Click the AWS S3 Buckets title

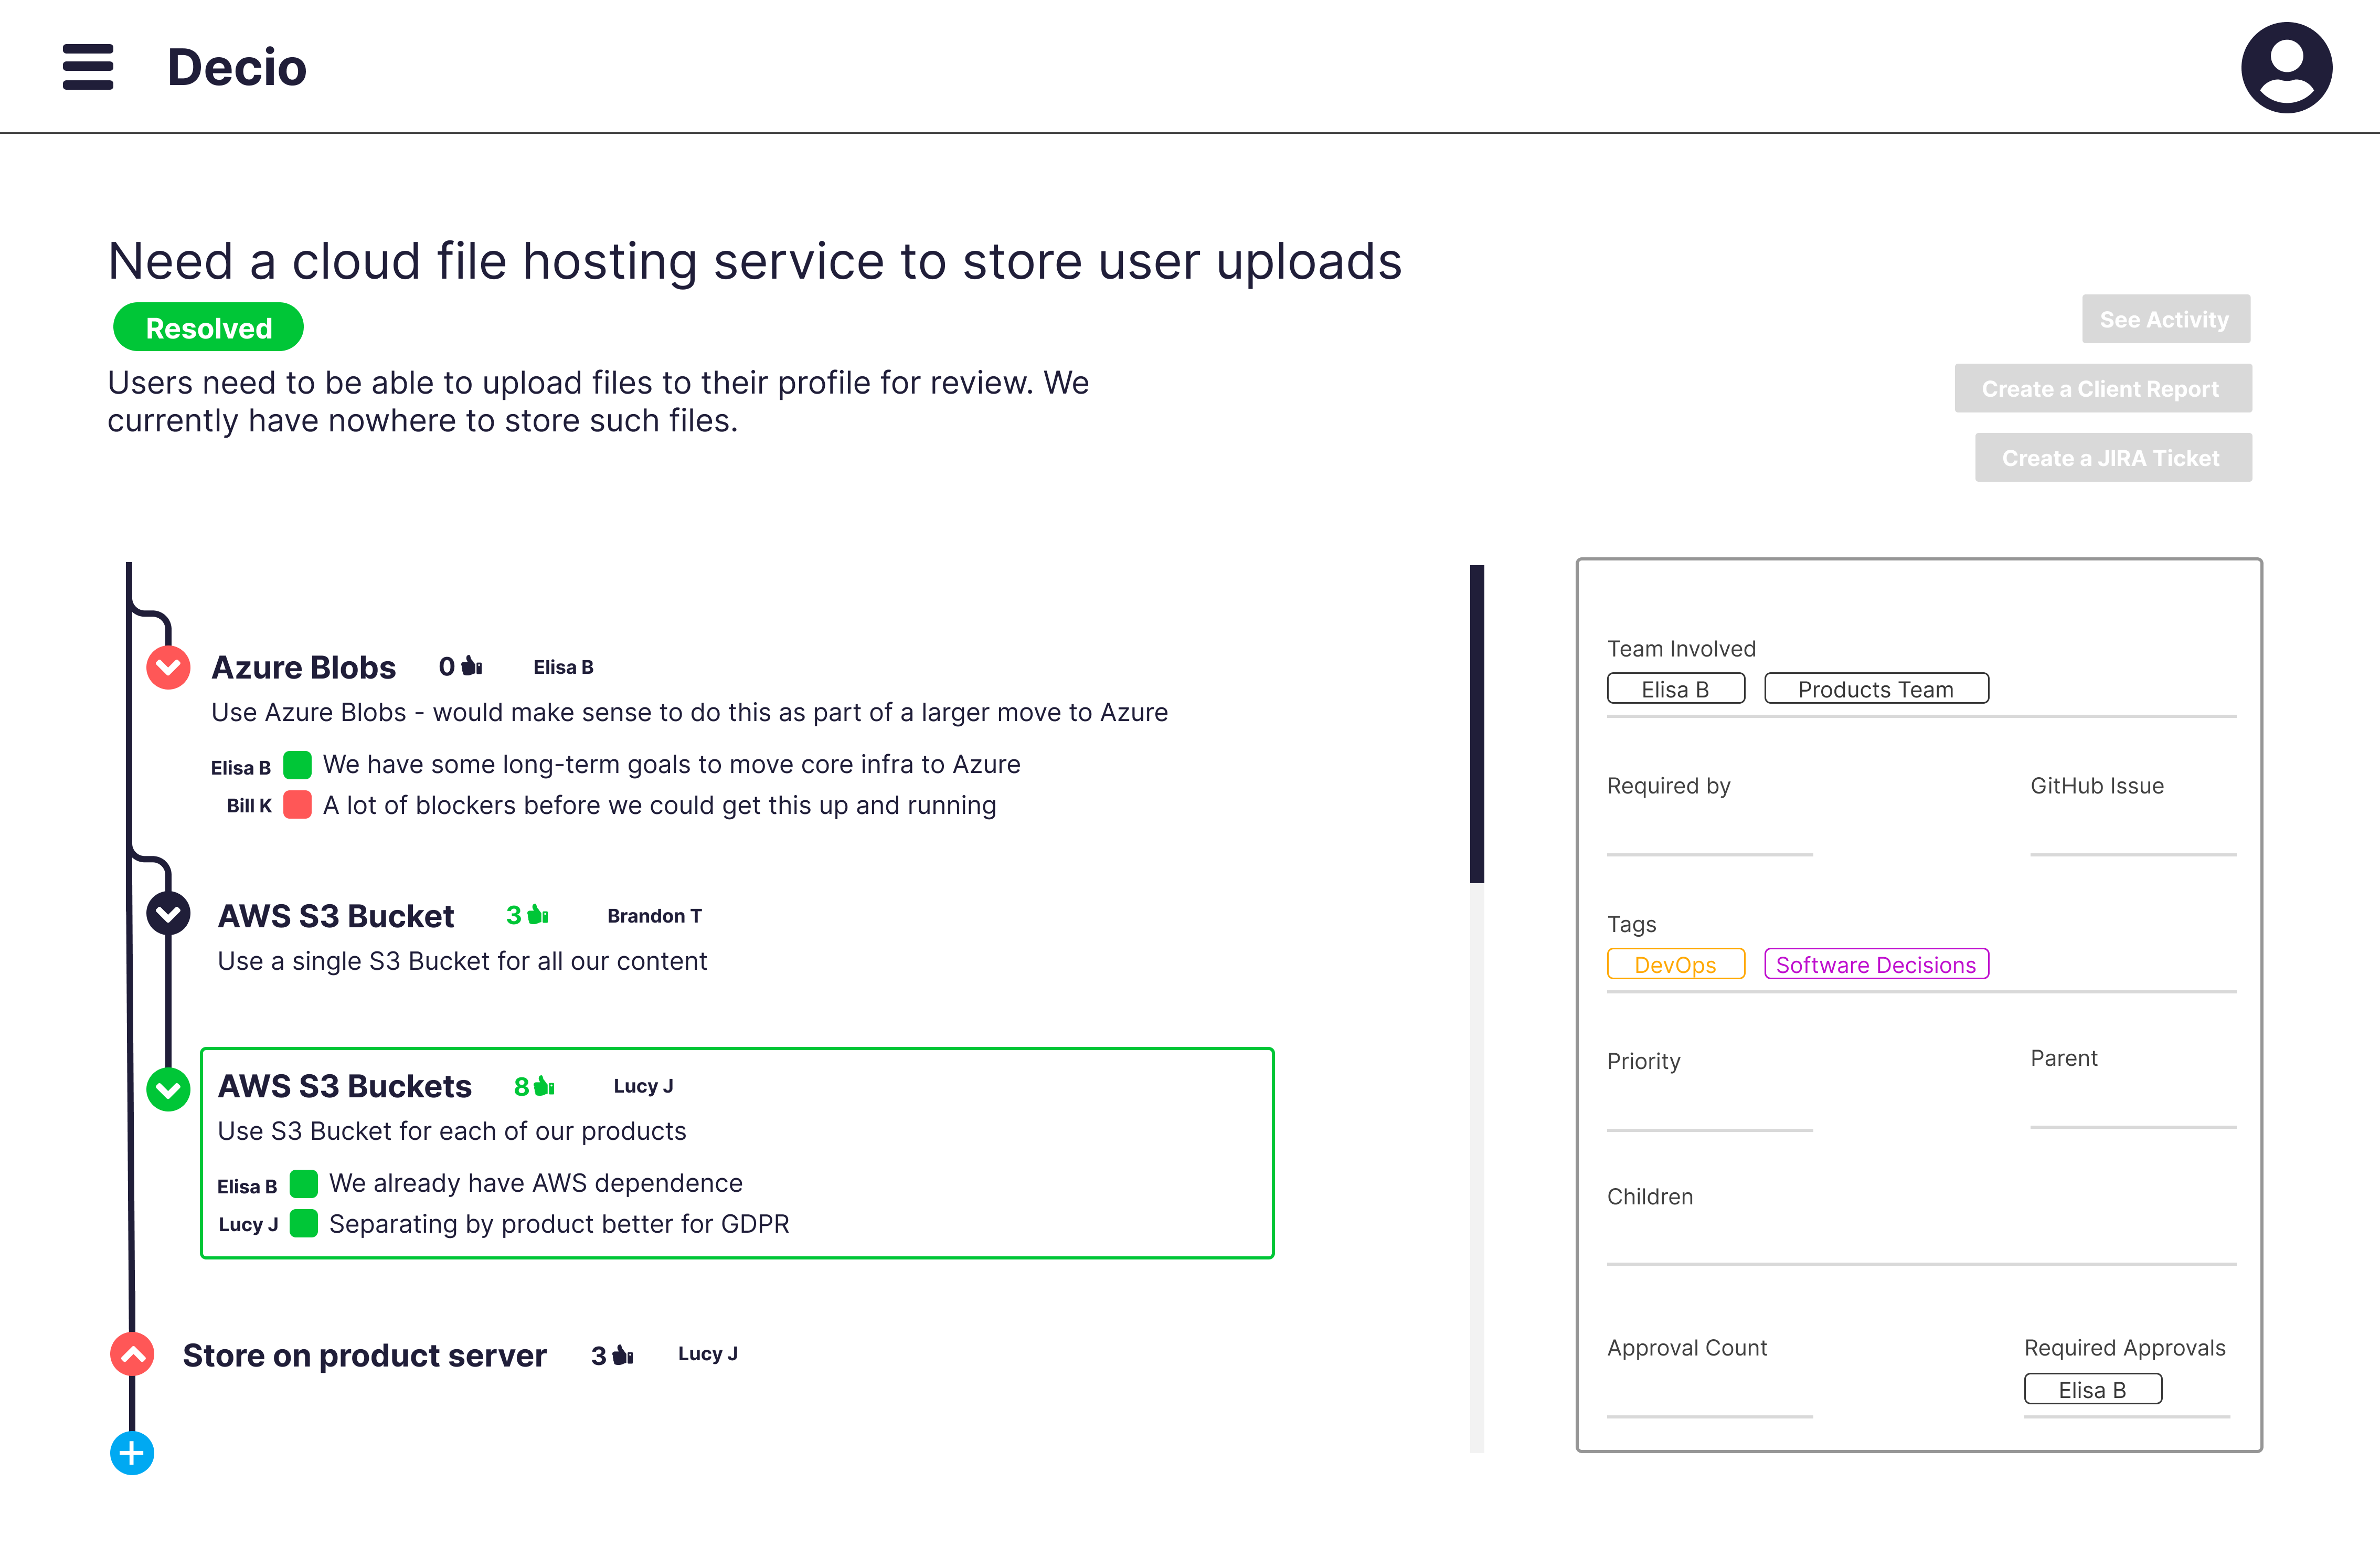pyautogui.click(x=345, y=1086)
